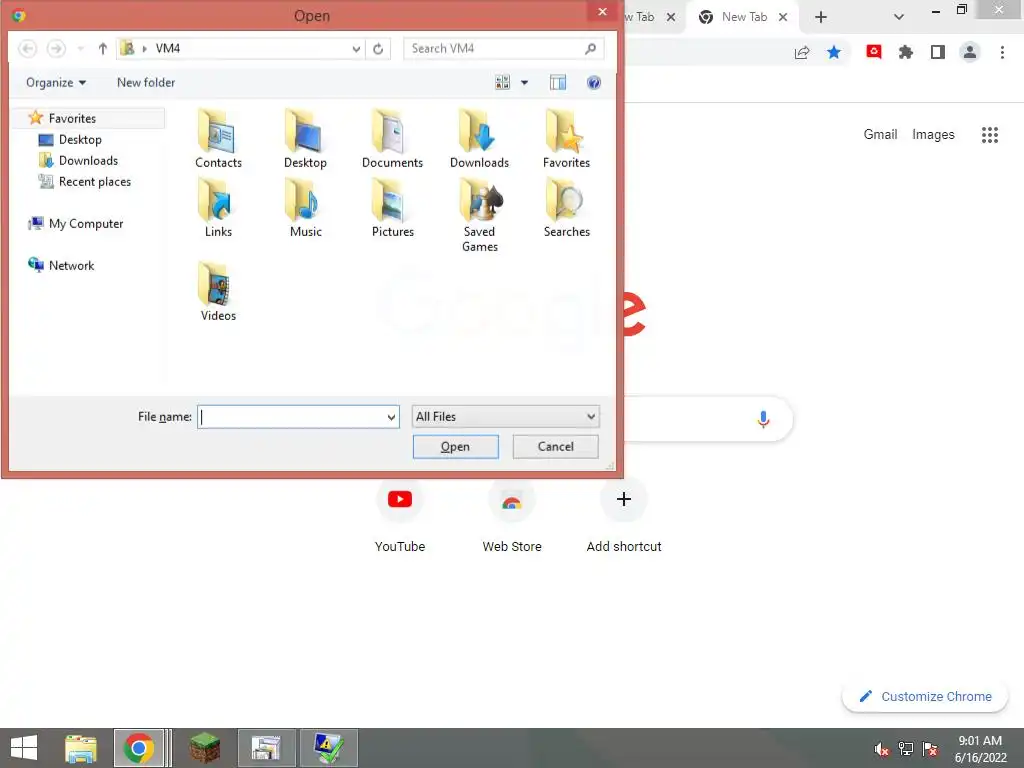The height and width of the screenshot is (768, 1024).
Task: Click the muted volume tray icon
Action: point(882,749)
